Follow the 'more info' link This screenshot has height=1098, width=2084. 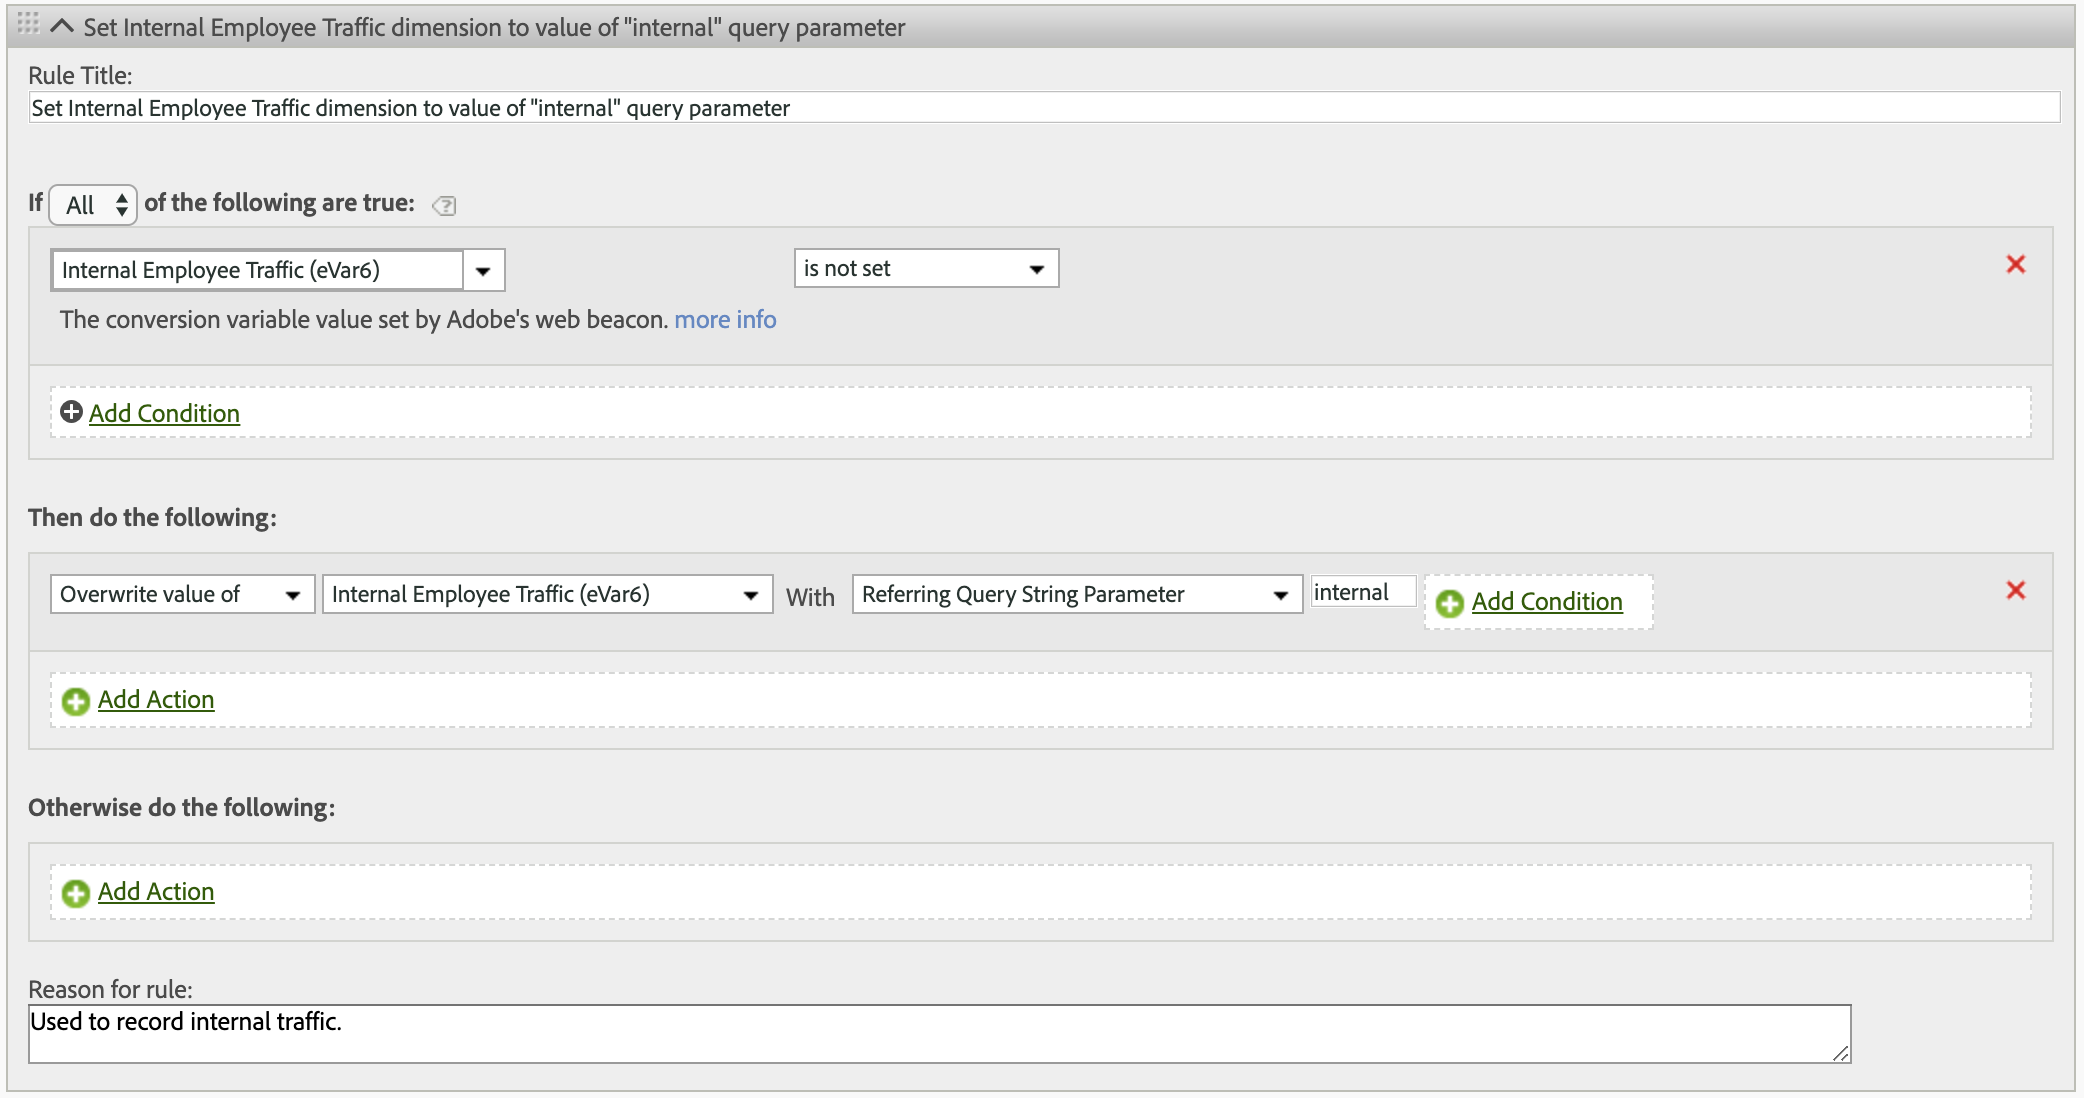[x=725, y=319]
